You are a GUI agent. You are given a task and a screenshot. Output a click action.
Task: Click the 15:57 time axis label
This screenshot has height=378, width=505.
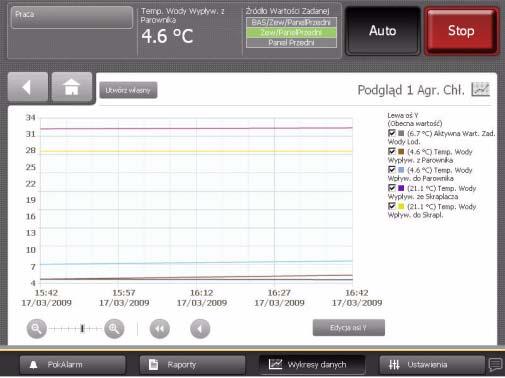(124, 293)
